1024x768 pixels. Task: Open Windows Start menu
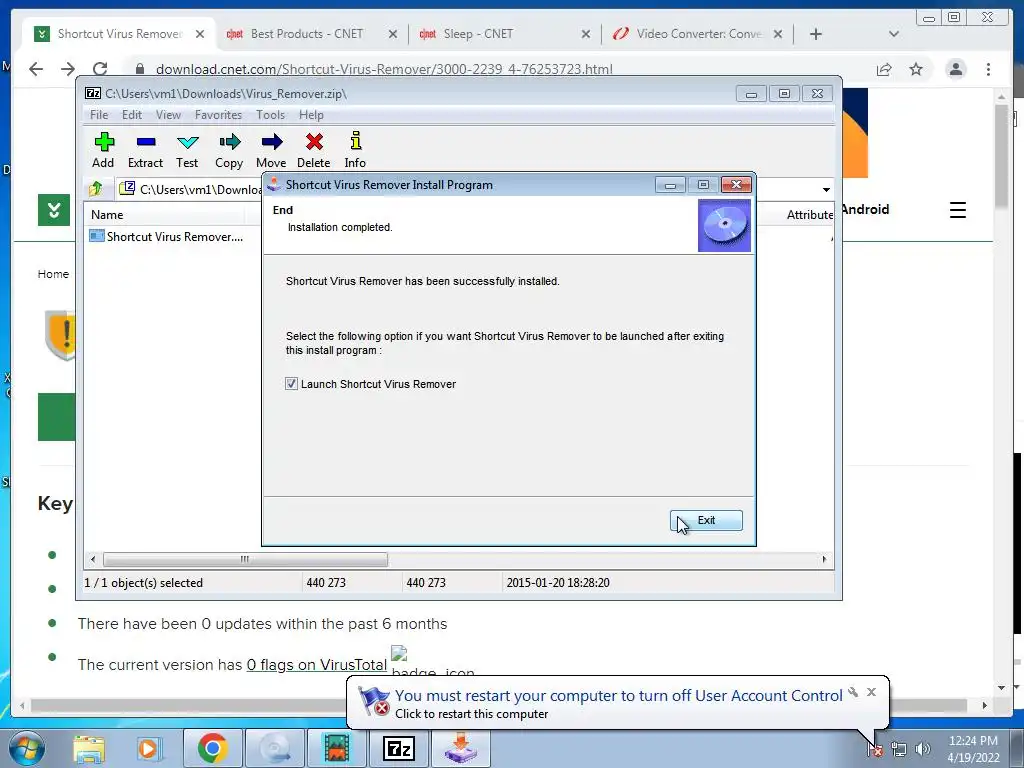[x=26, y=748]
